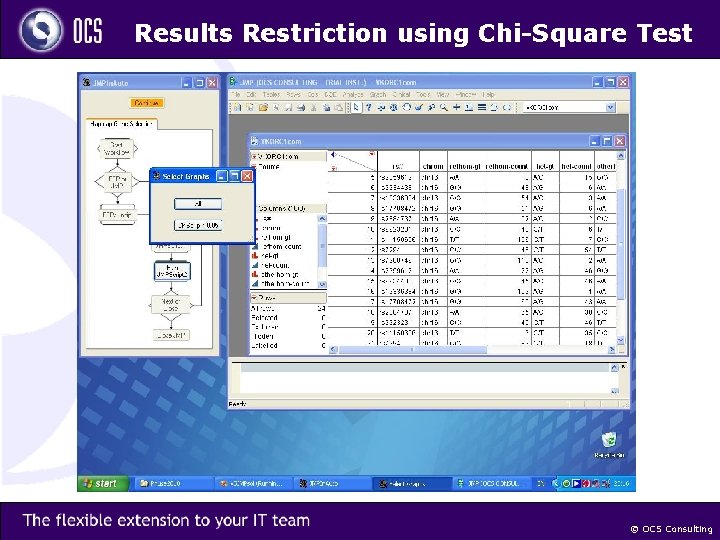Switch to JMP OCS CONSUL taskbar item
Viewport: 720px width, 540px height.
tap(492, 484)
